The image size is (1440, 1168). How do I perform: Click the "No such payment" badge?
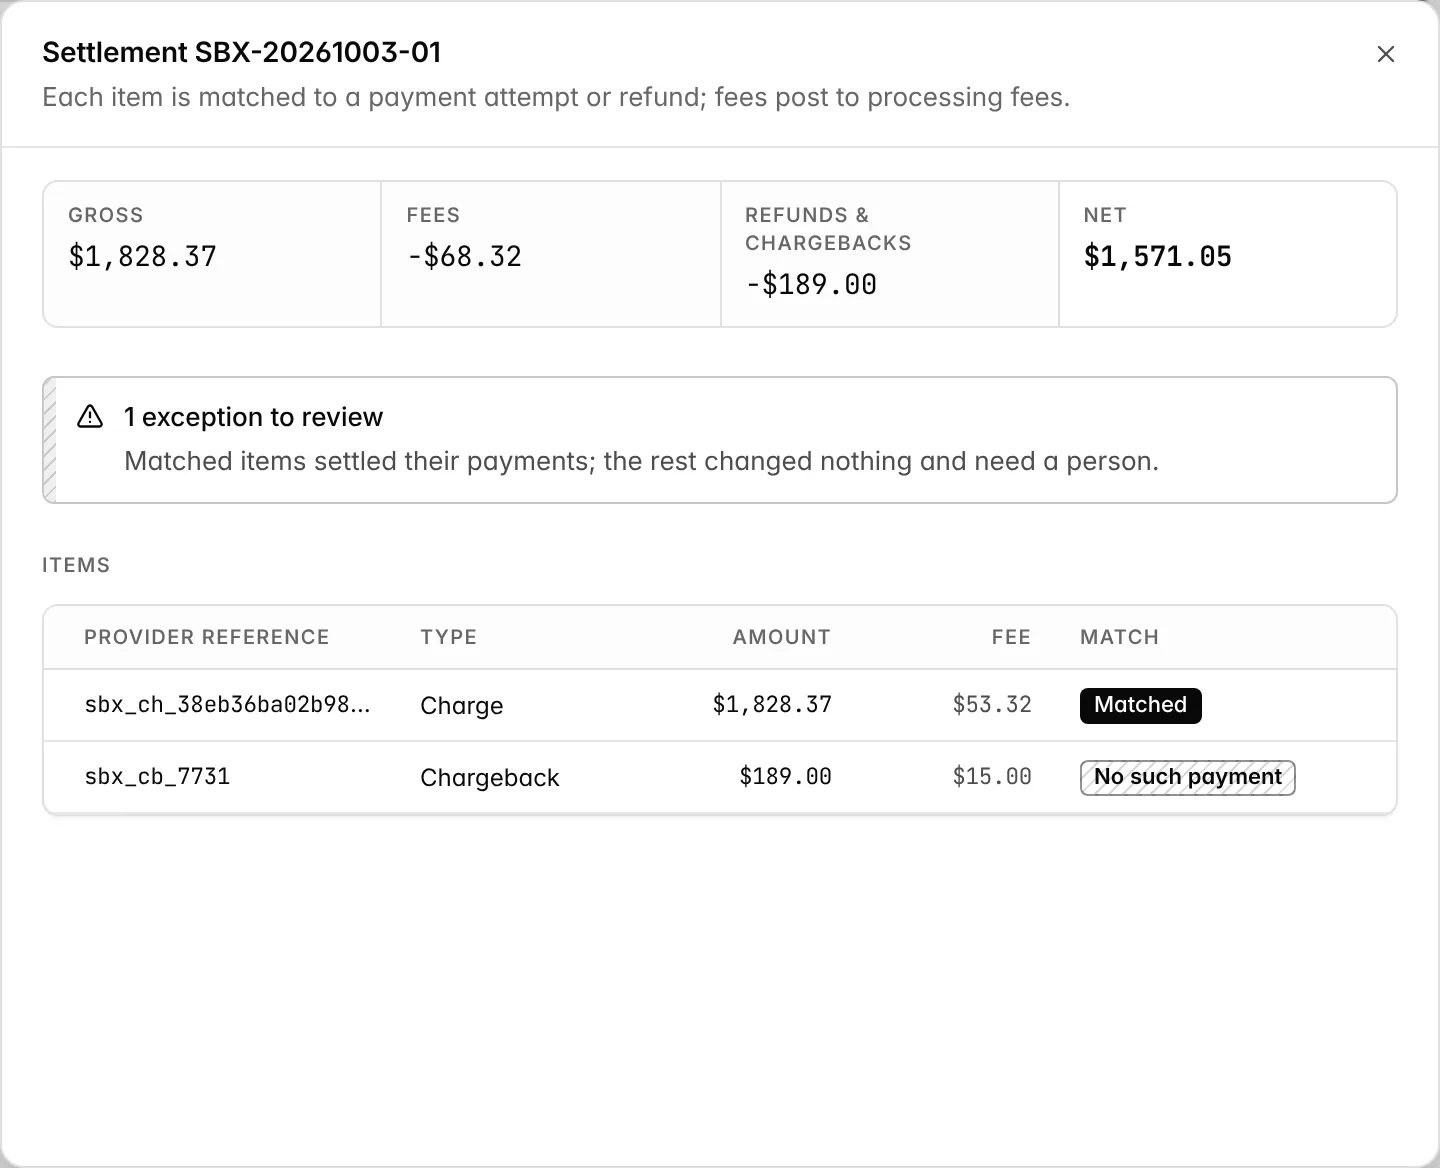[x=1187, y=777]
